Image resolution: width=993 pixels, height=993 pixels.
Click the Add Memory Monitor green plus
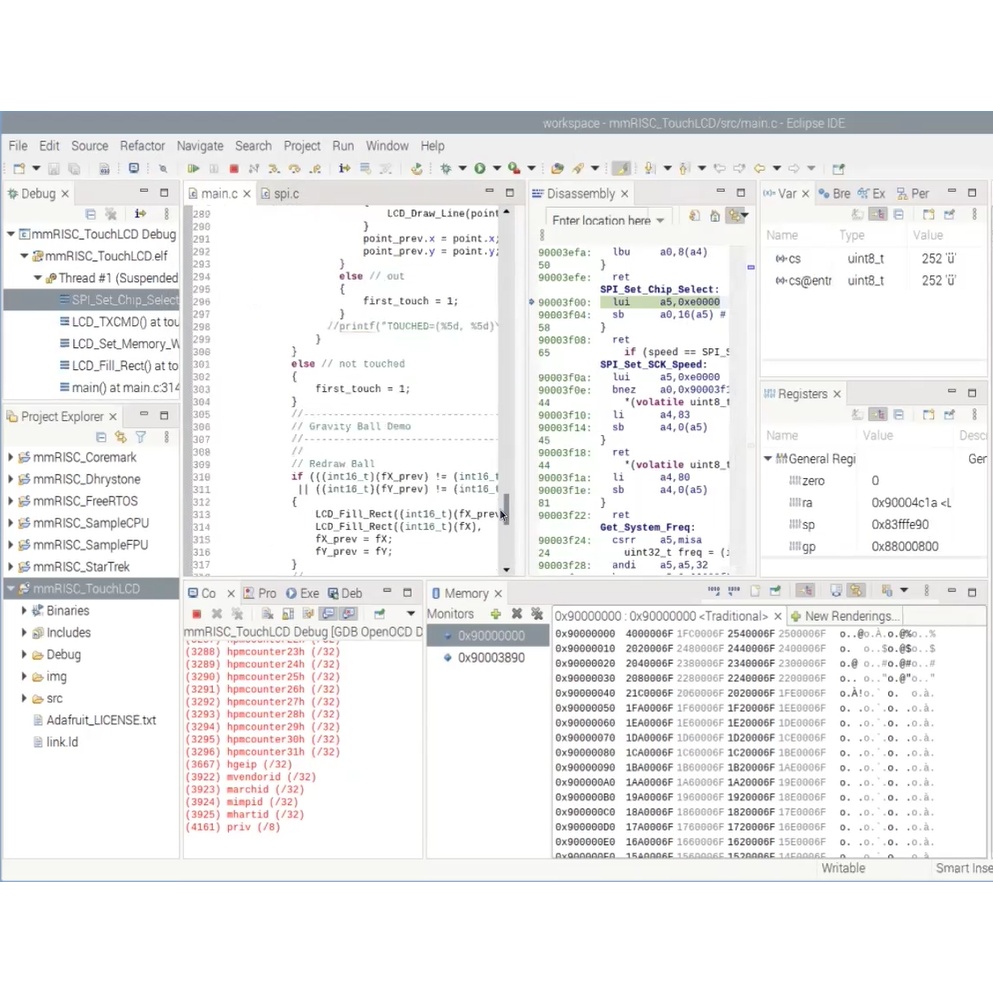point(496,614)
